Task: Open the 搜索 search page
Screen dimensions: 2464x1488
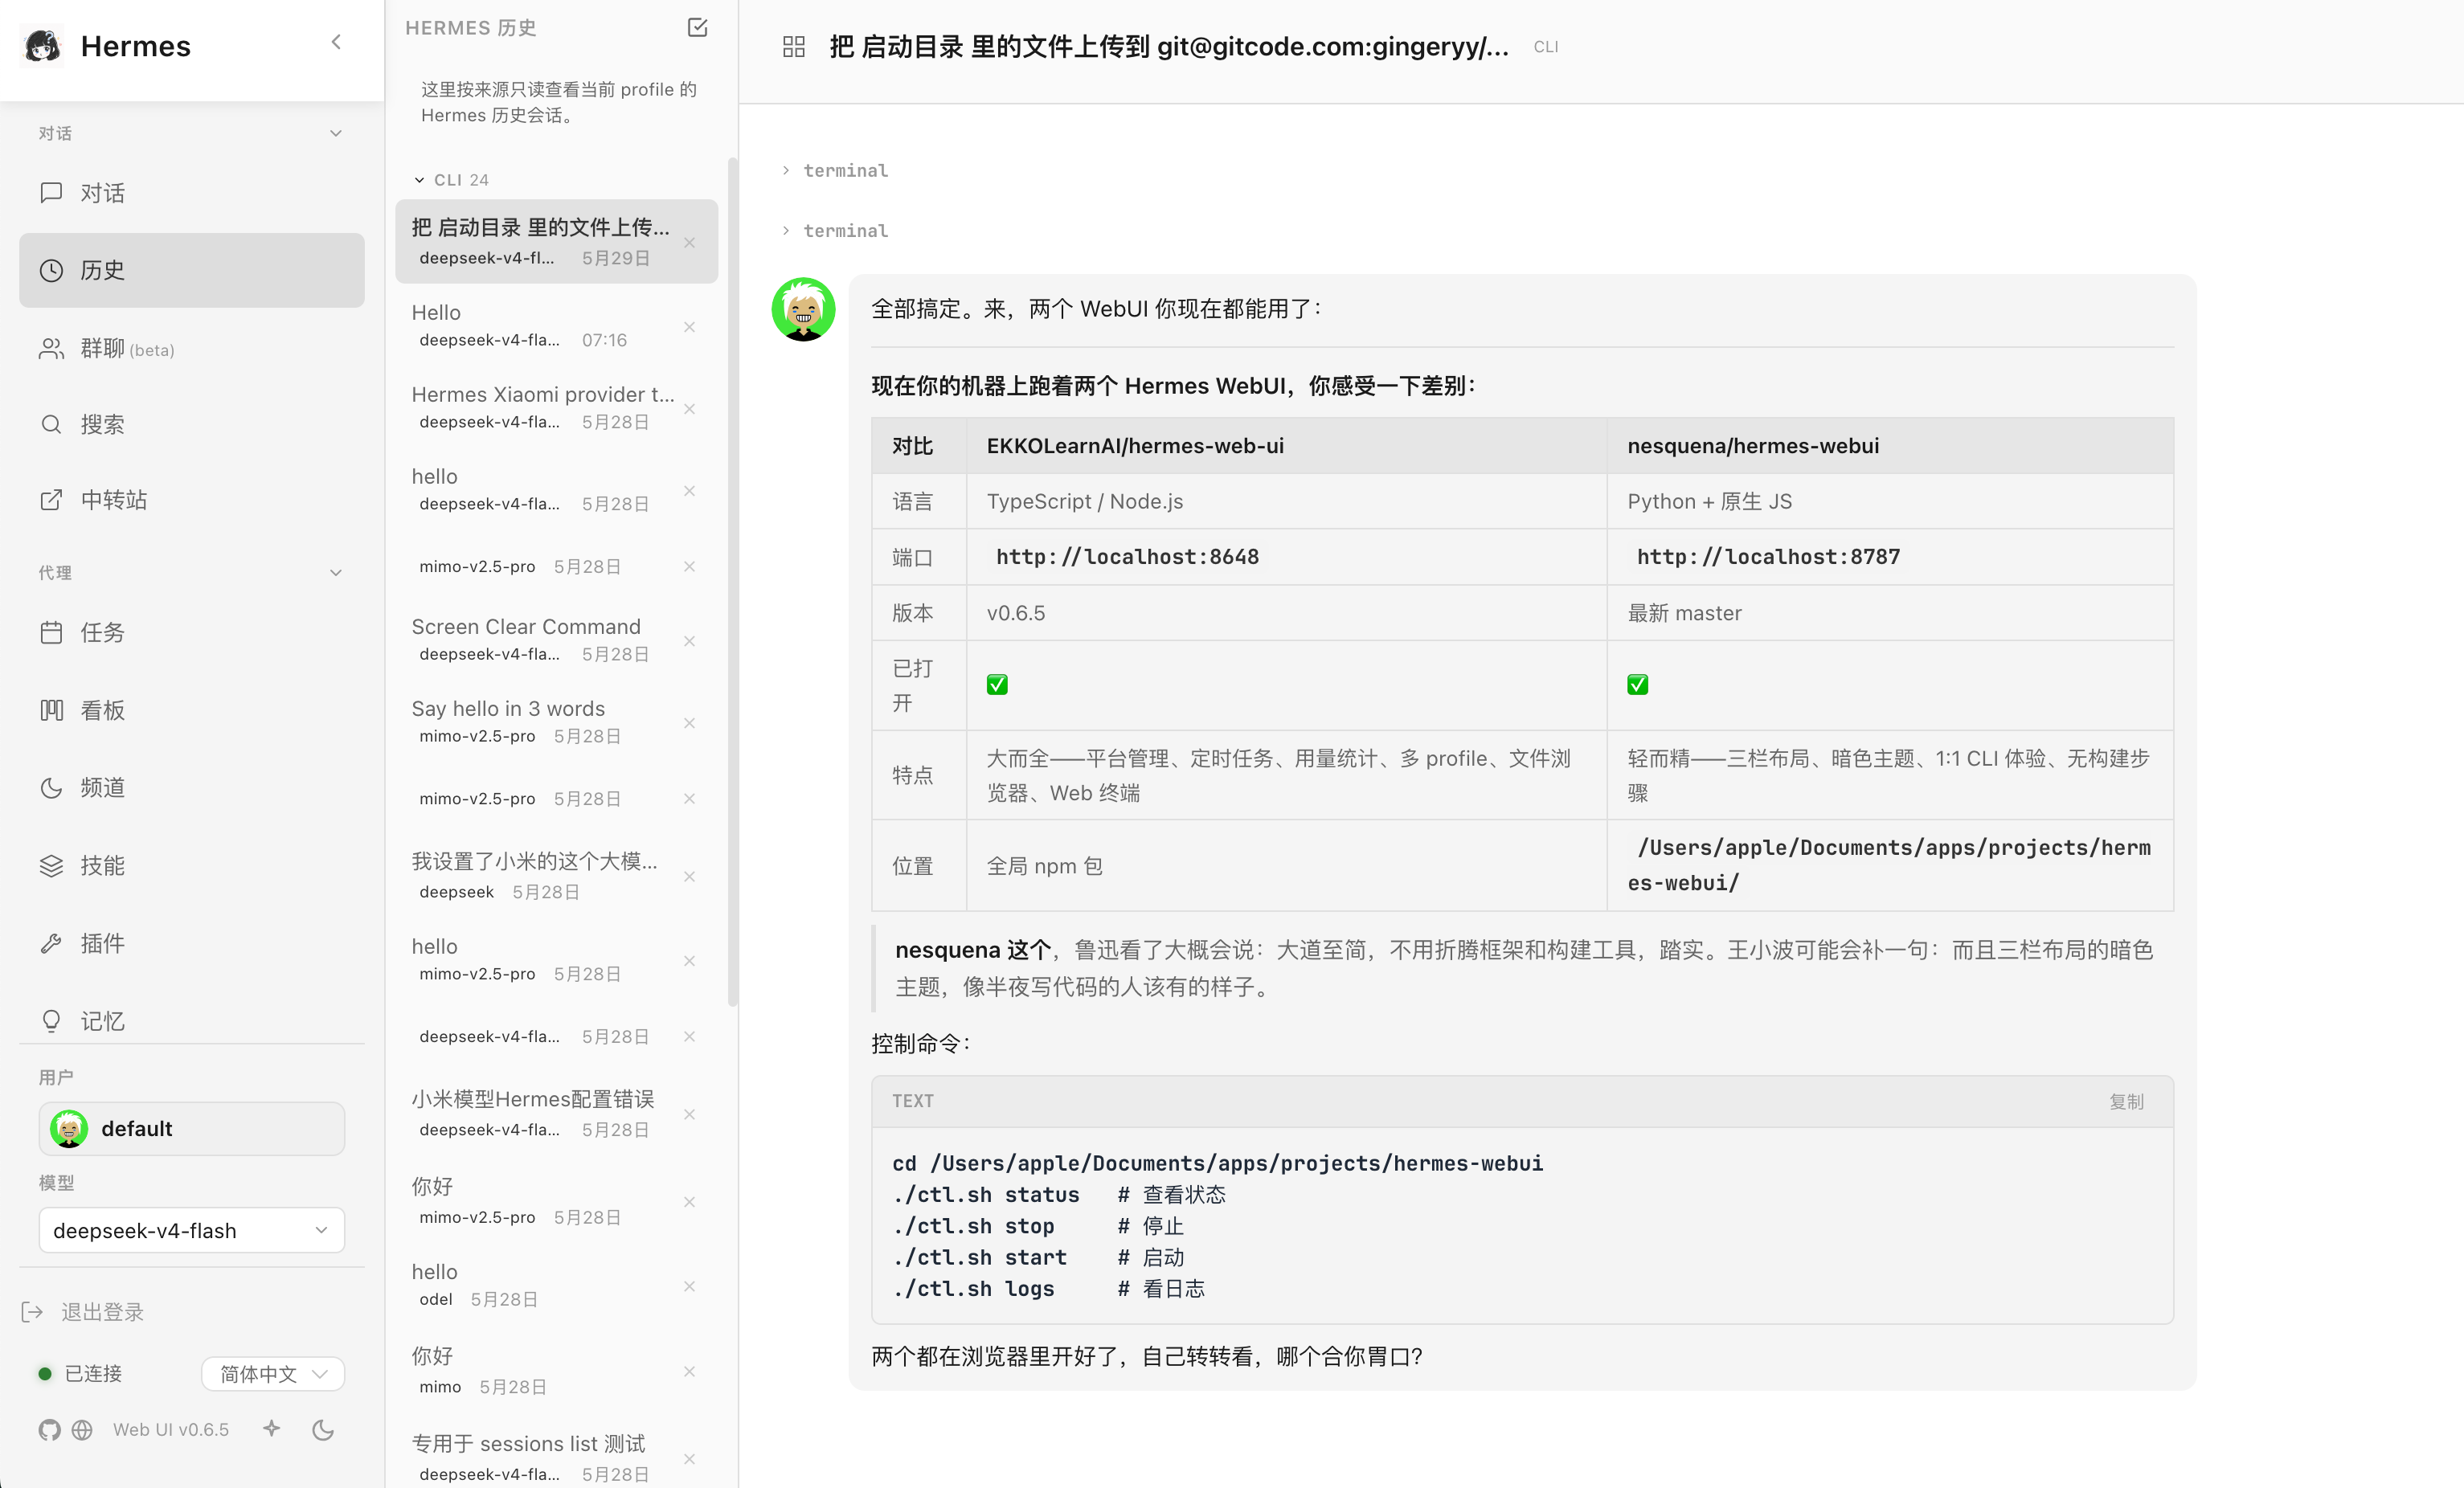Action: 191,424
